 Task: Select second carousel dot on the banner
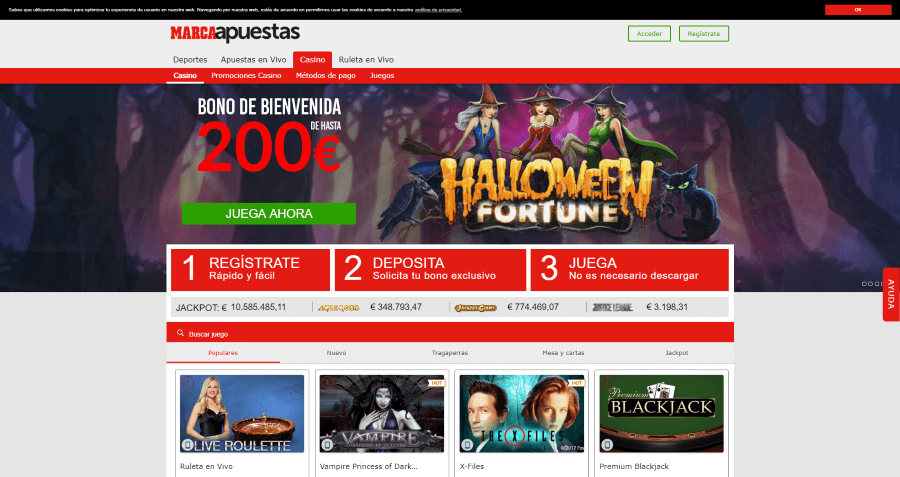870,284
